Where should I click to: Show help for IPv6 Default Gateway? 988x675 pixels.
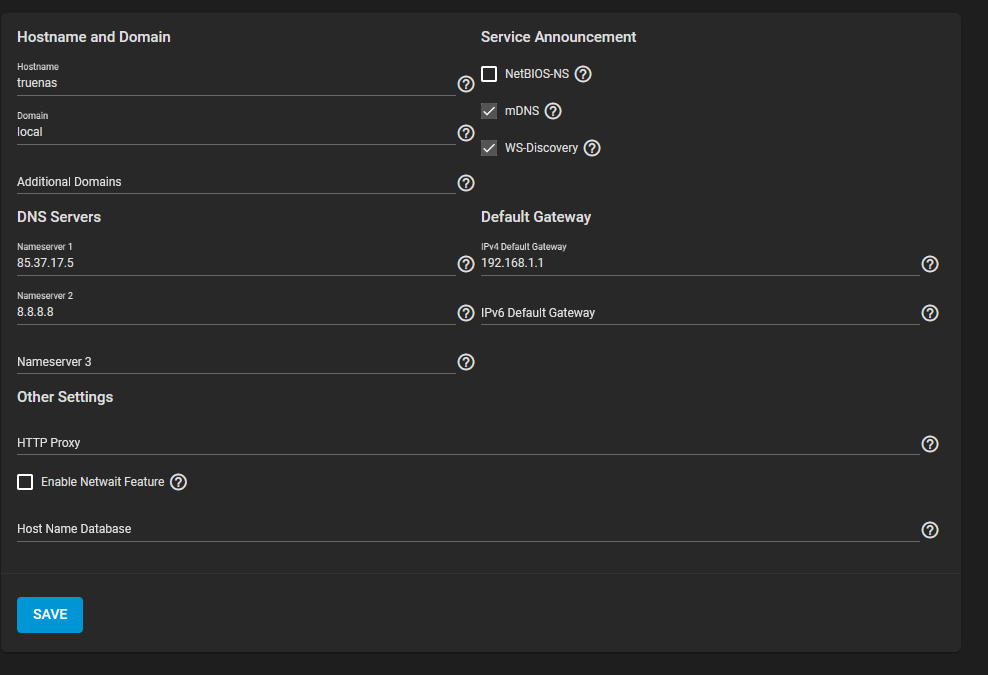pyautogui.click(x=929, y=313)
